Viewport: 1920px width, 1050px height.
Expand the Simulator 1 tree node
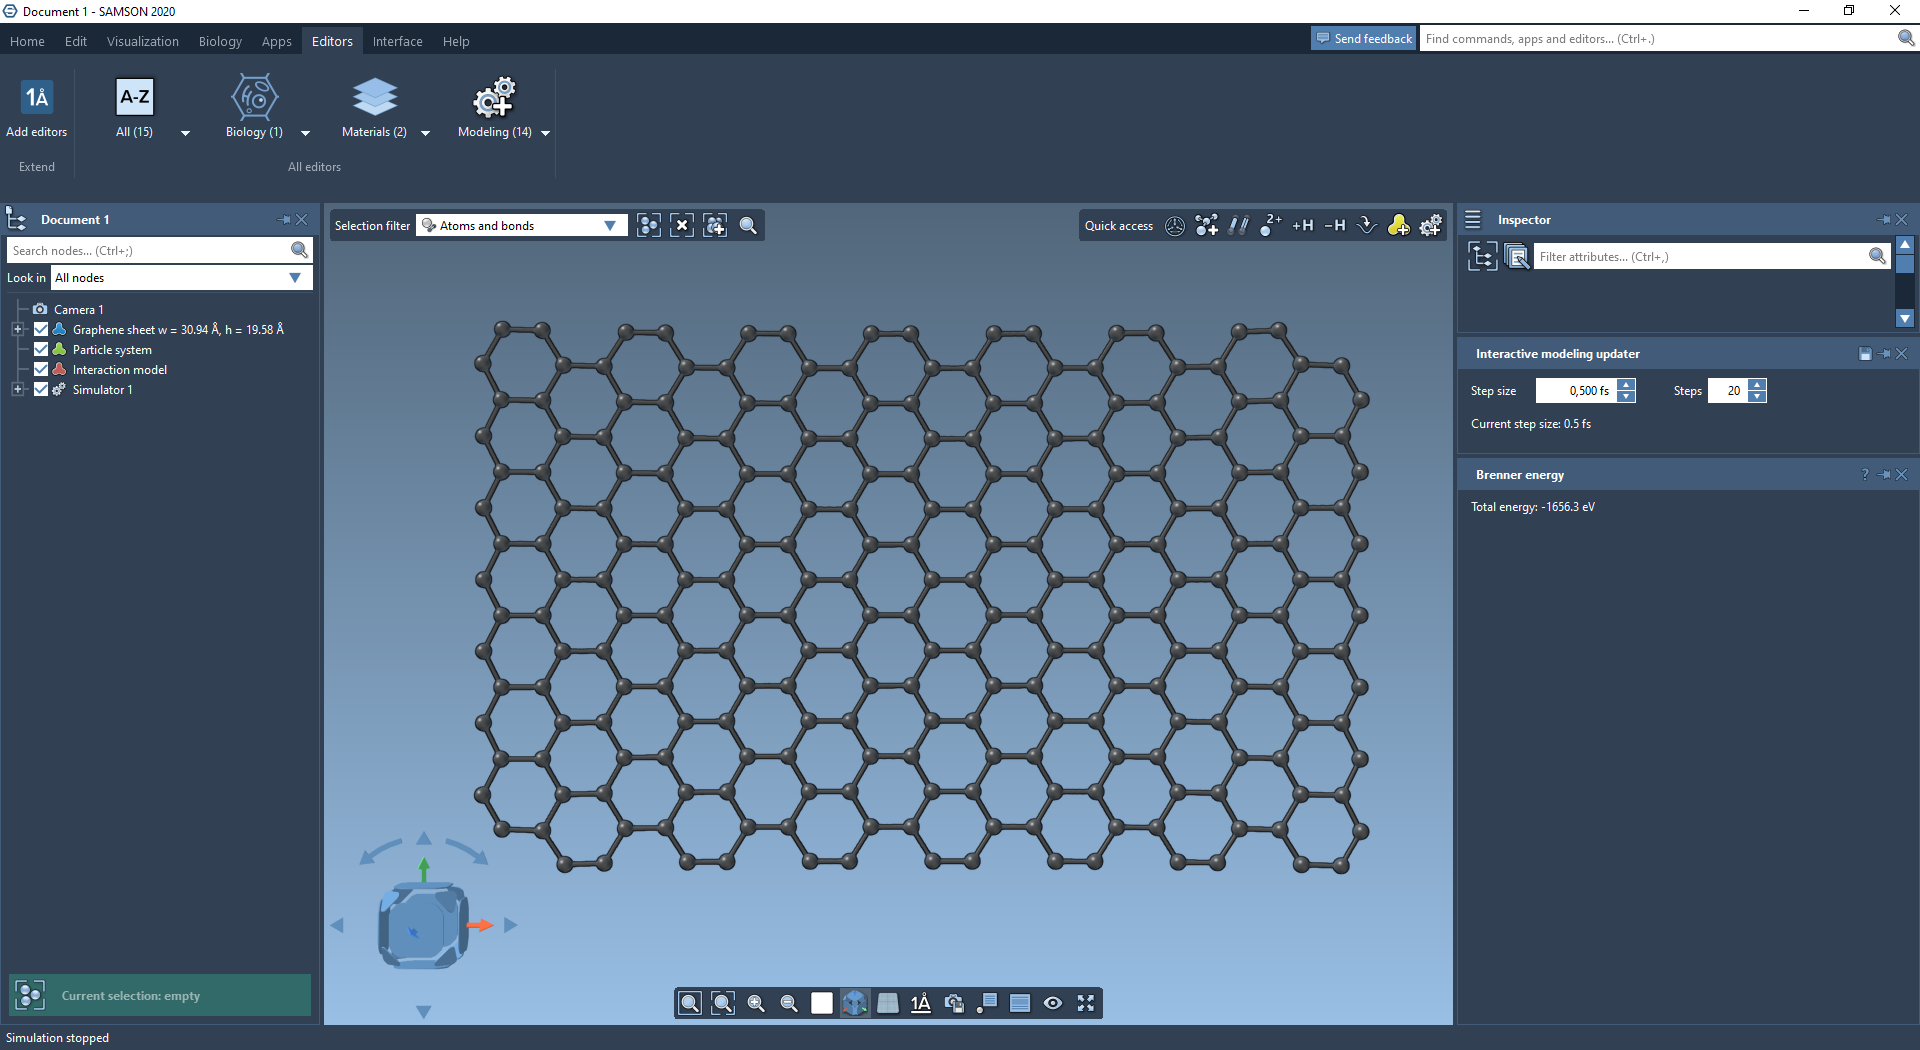click(x=18, y=389)
